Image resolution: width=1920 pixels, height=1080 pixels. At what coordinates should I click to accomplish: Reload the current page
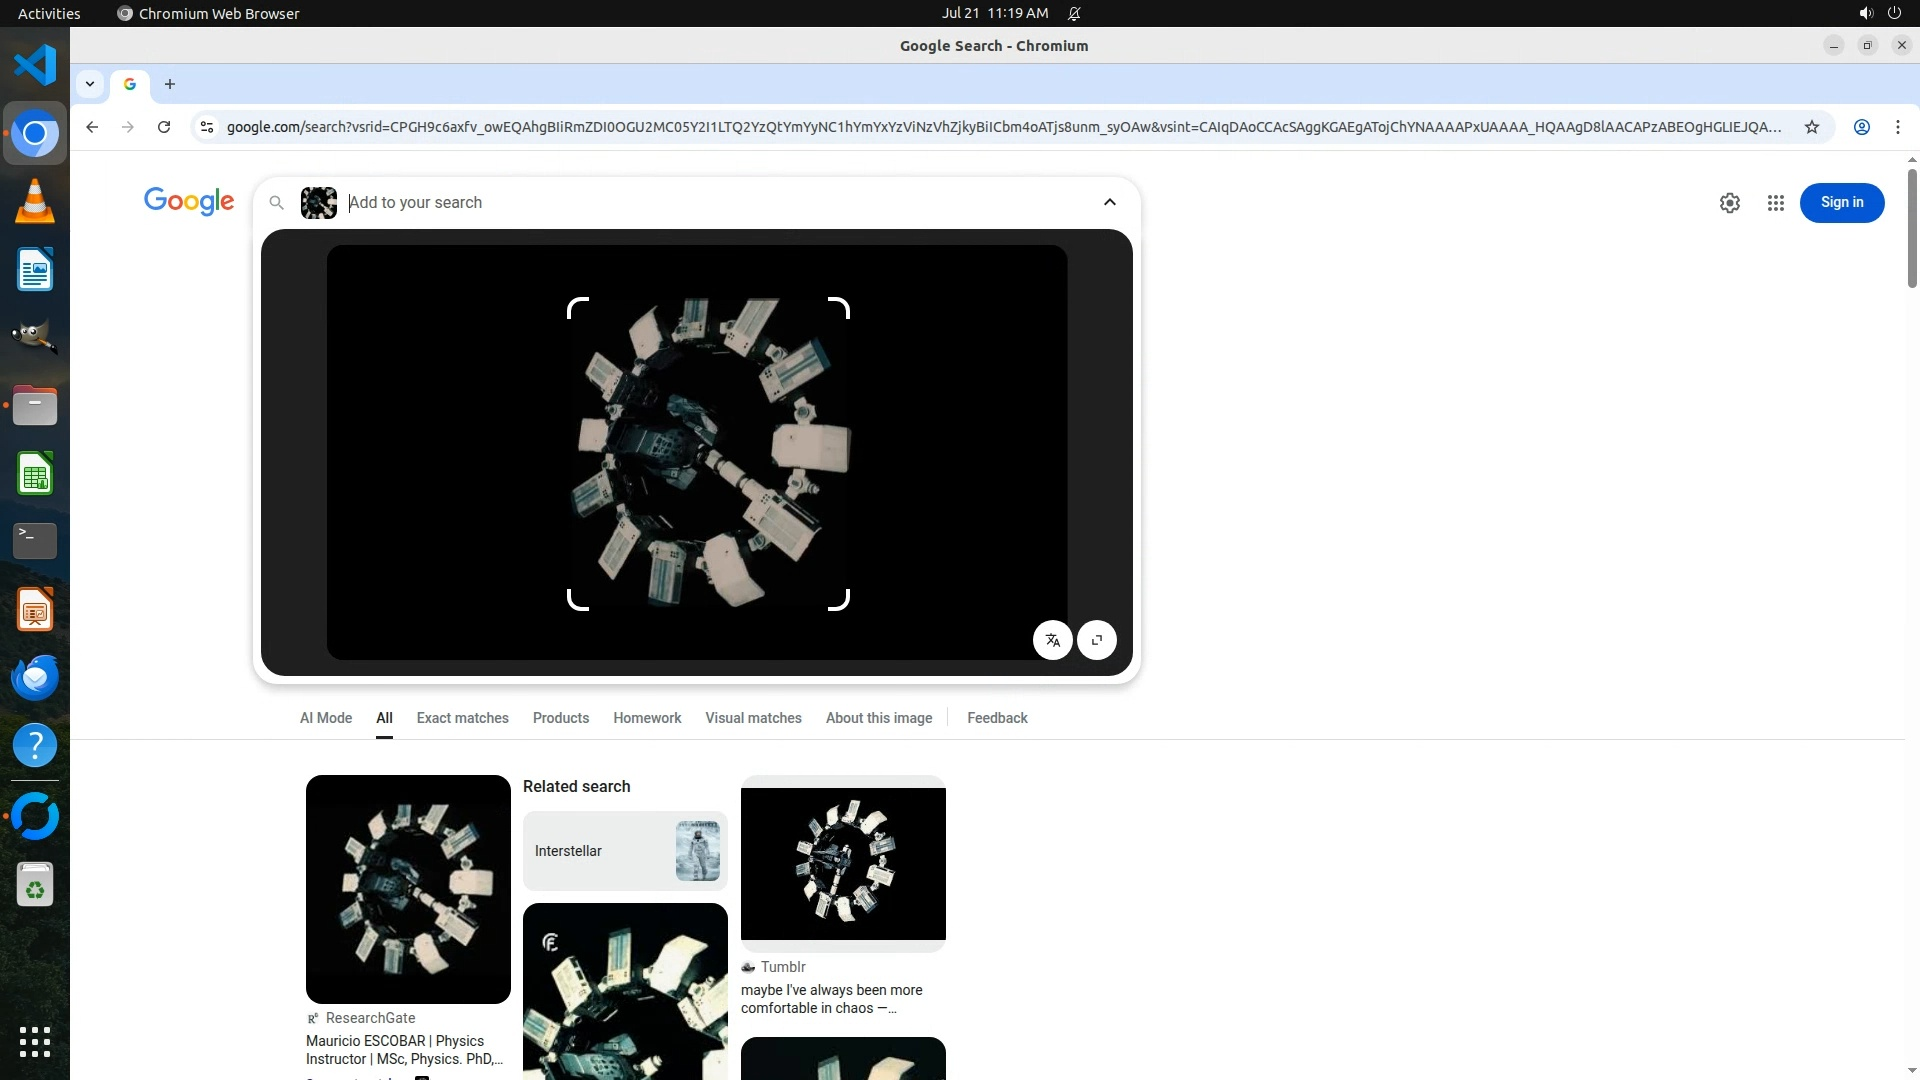164,127
